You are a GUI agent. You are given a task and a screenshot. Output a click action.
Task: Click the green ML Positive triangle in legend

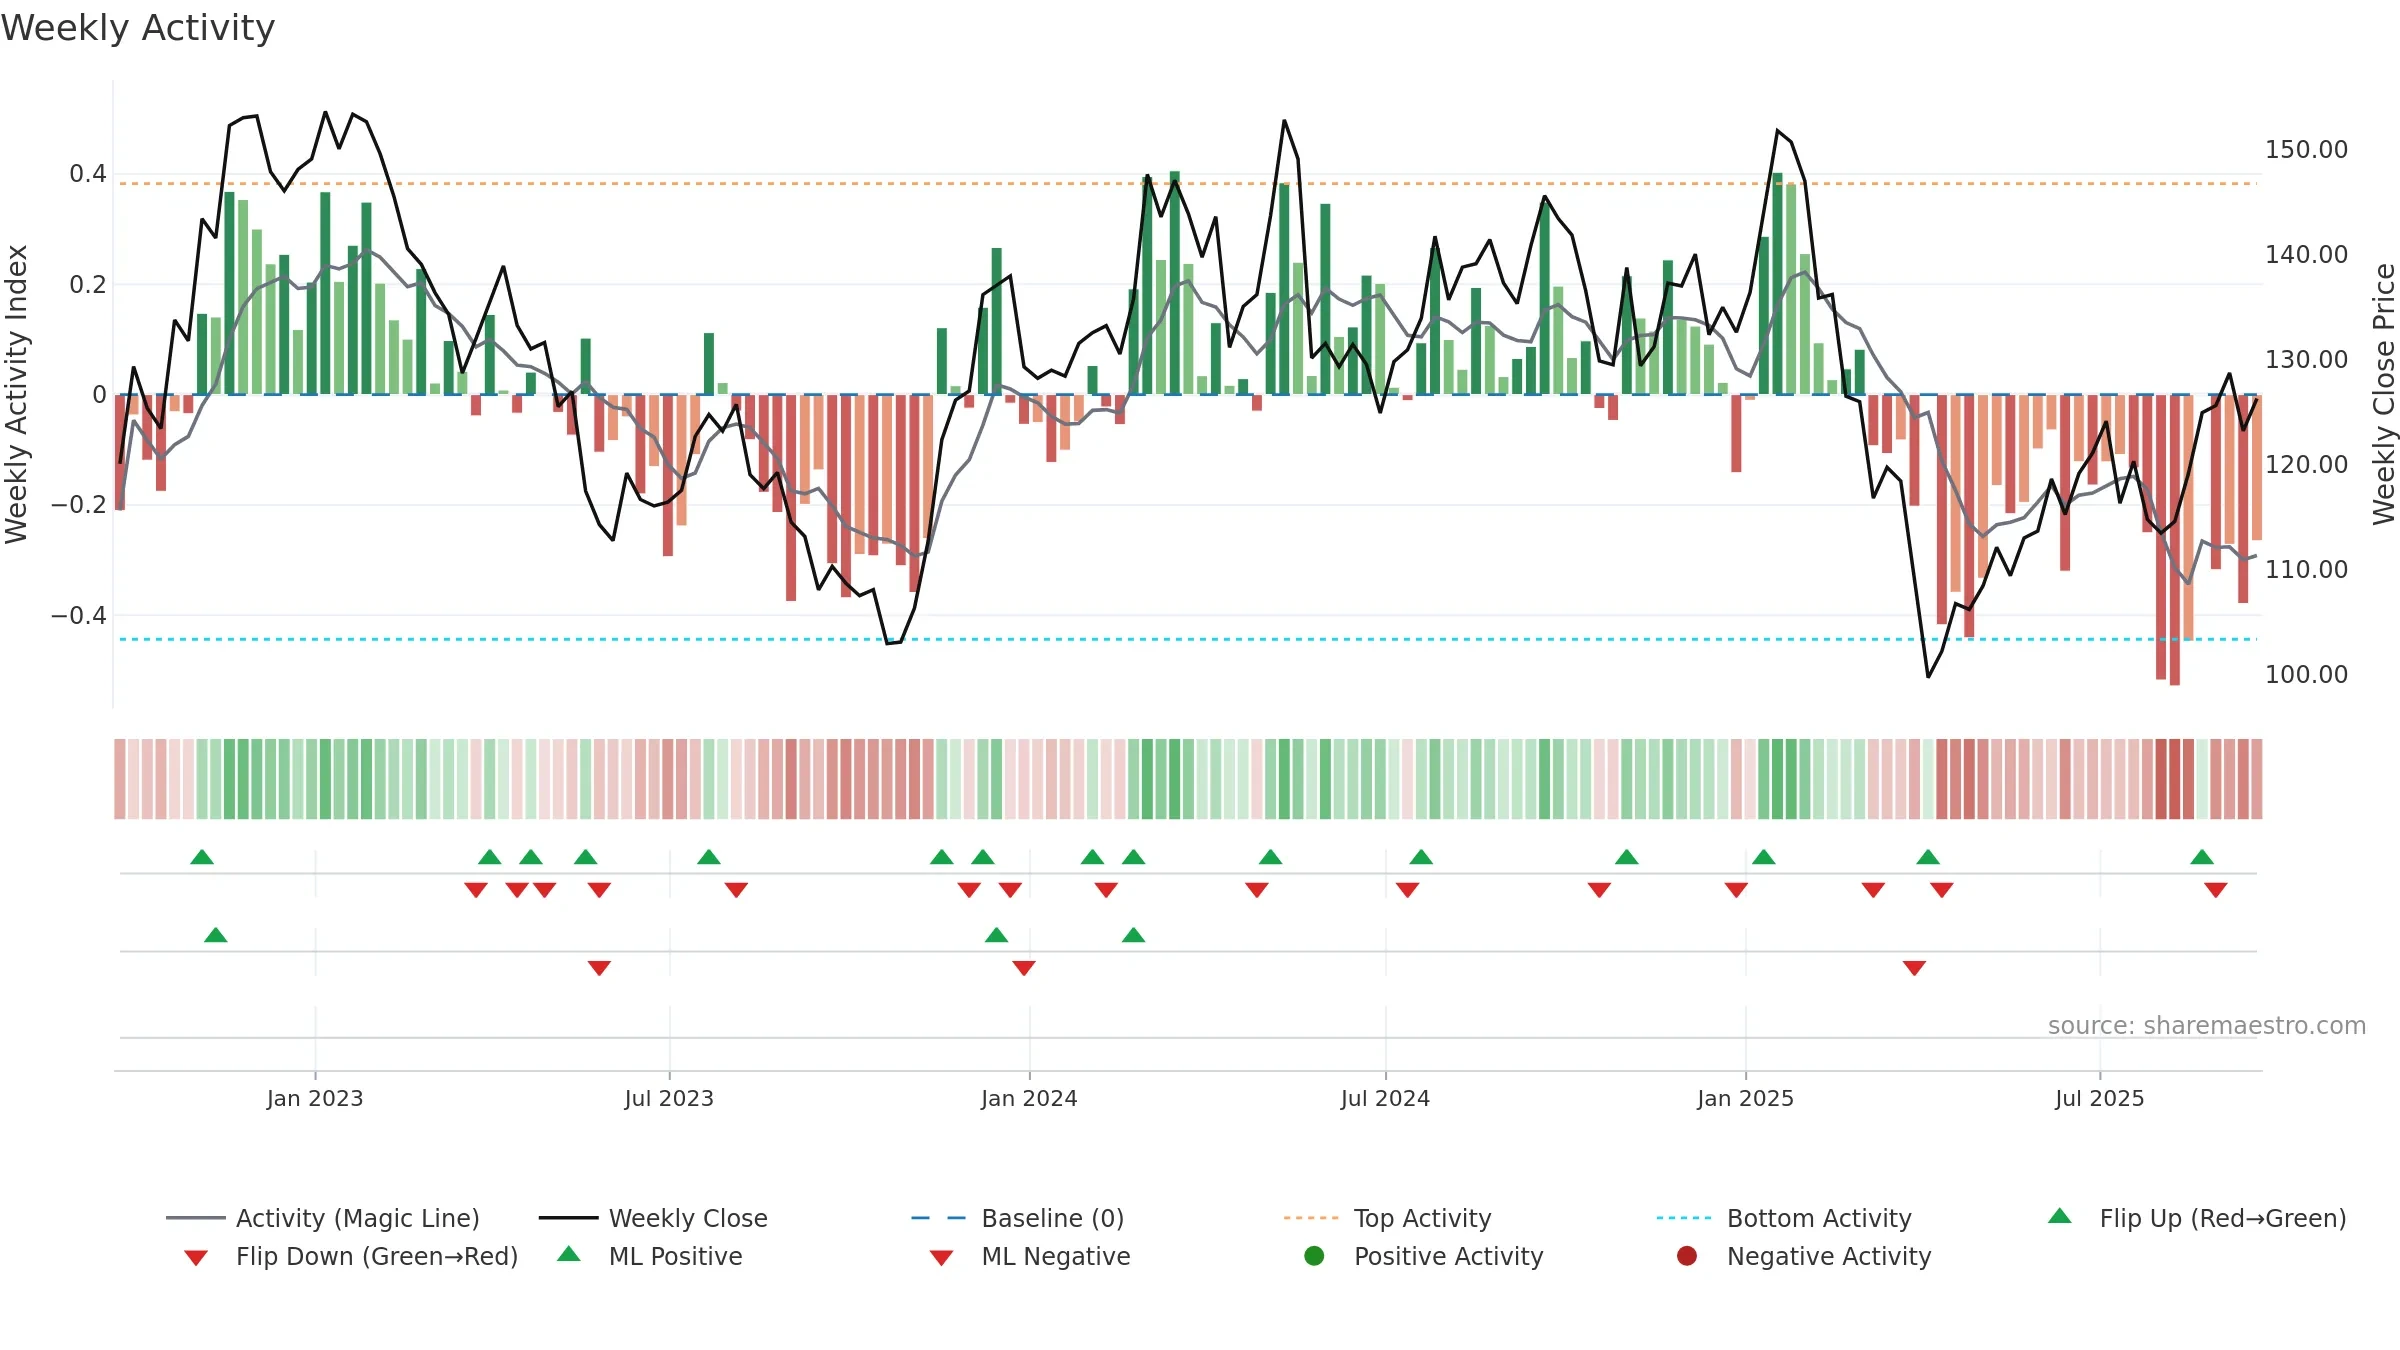[569, 1254]
